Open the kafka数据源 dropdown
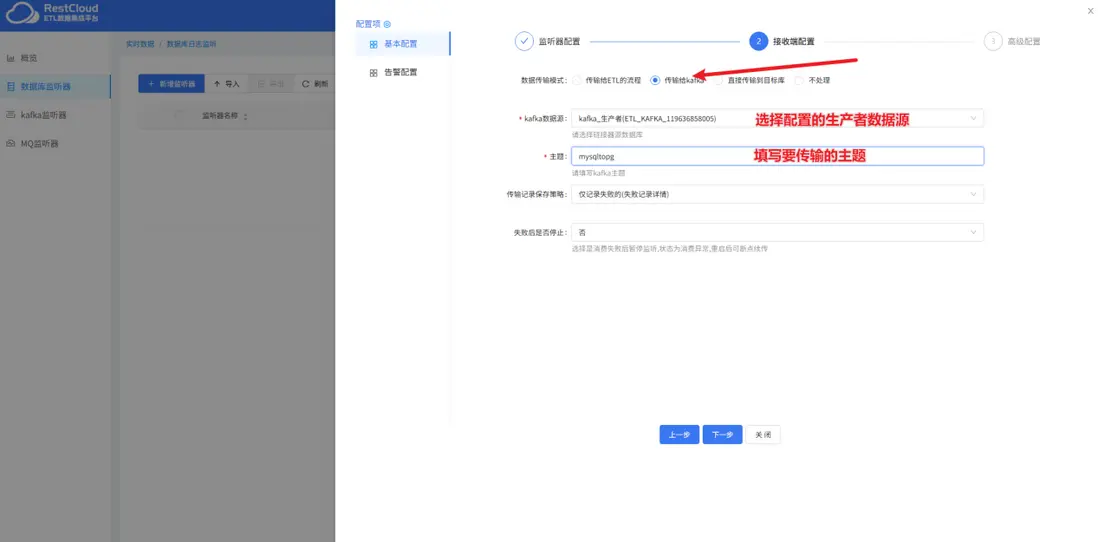 coord(777,118)
